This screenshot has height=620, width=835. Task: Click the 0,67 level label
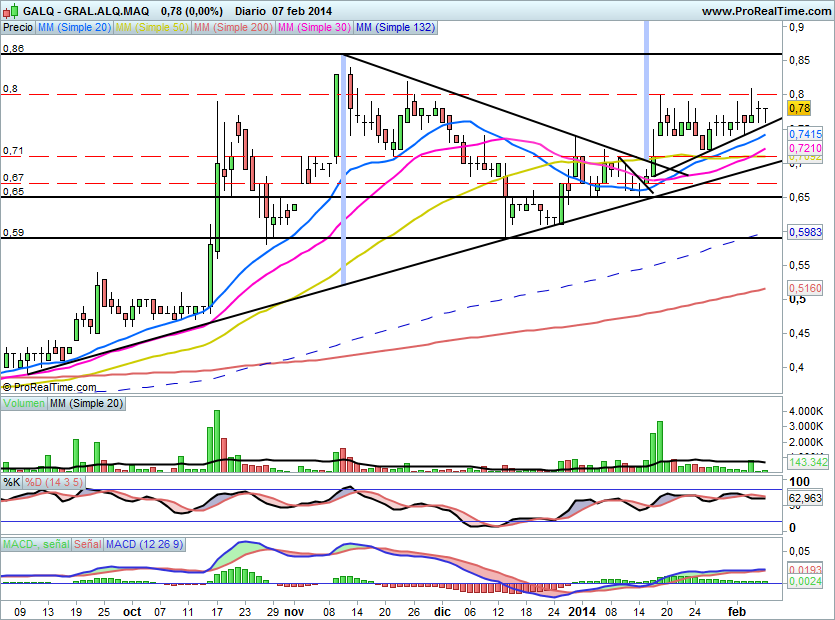tap(13, 177)
